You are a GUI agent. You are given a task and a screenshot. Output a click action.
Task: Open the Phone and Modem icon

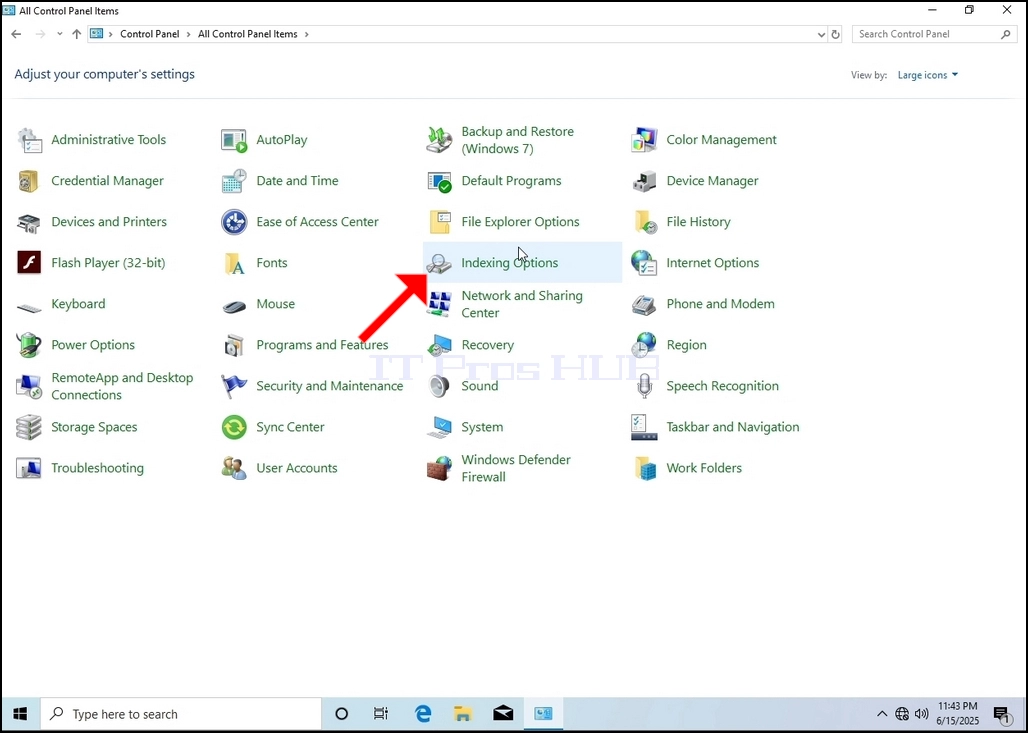point(644,304)
